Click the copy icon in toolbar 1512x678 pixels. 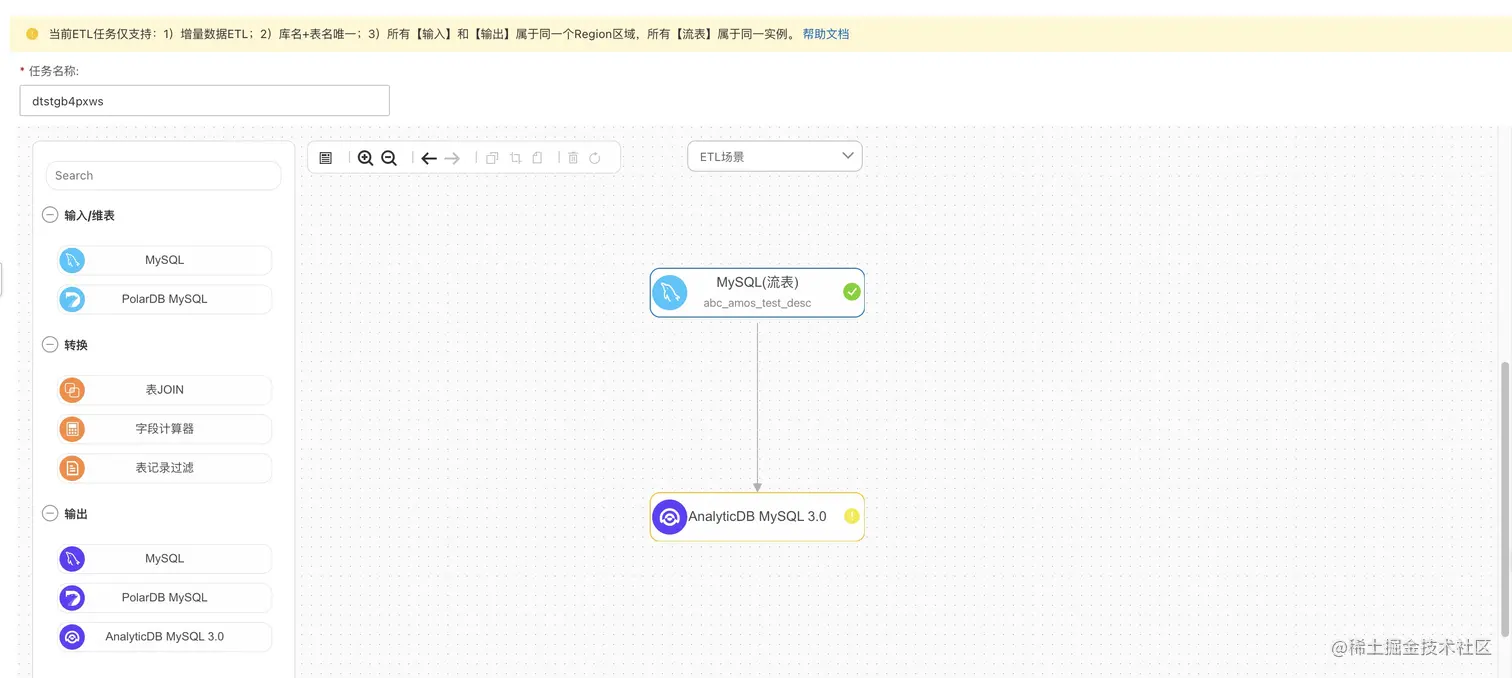coord(492,158)
